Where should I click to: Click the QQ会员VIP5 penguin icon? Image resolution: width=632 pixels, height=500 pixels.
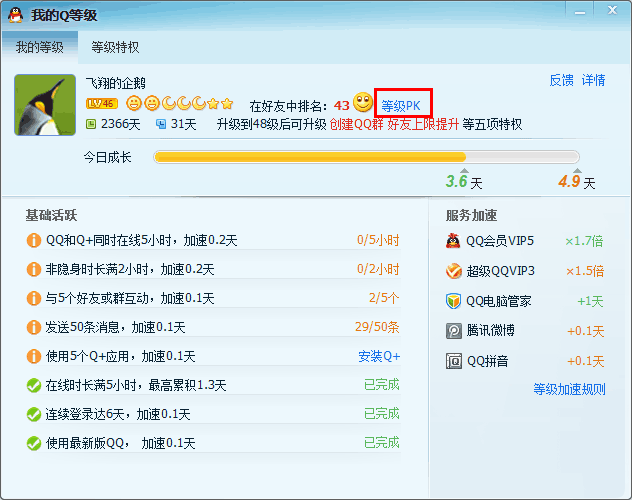tap(453, 241)
